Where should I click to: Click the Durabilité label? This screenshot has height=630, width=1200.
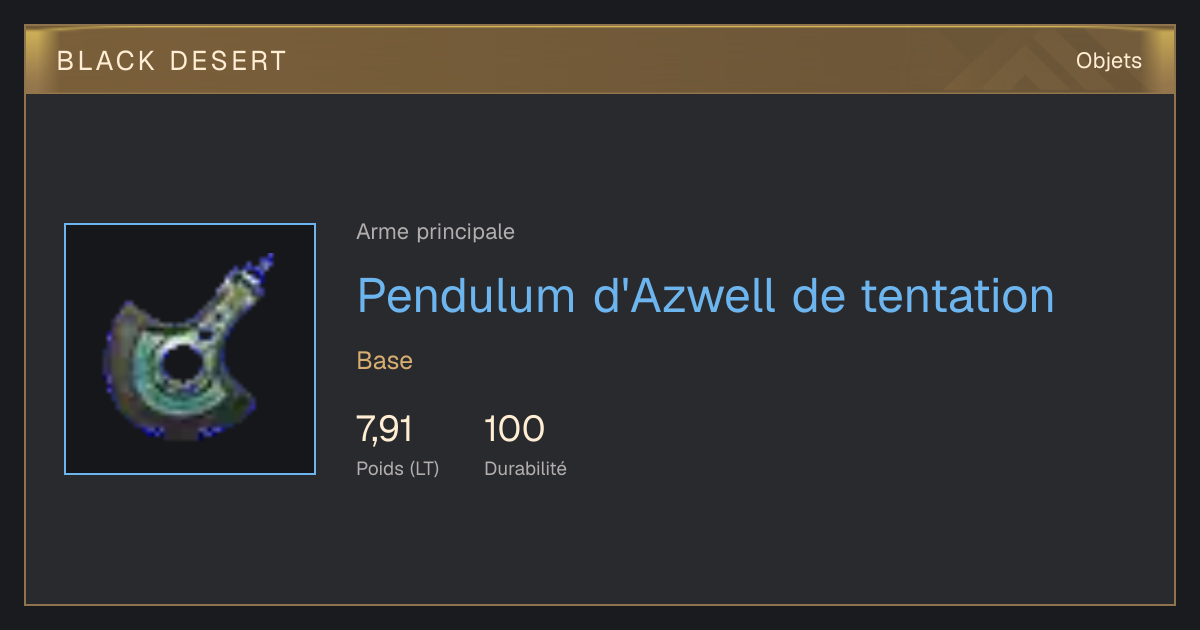pyautogui.click(x=525, y=468)
